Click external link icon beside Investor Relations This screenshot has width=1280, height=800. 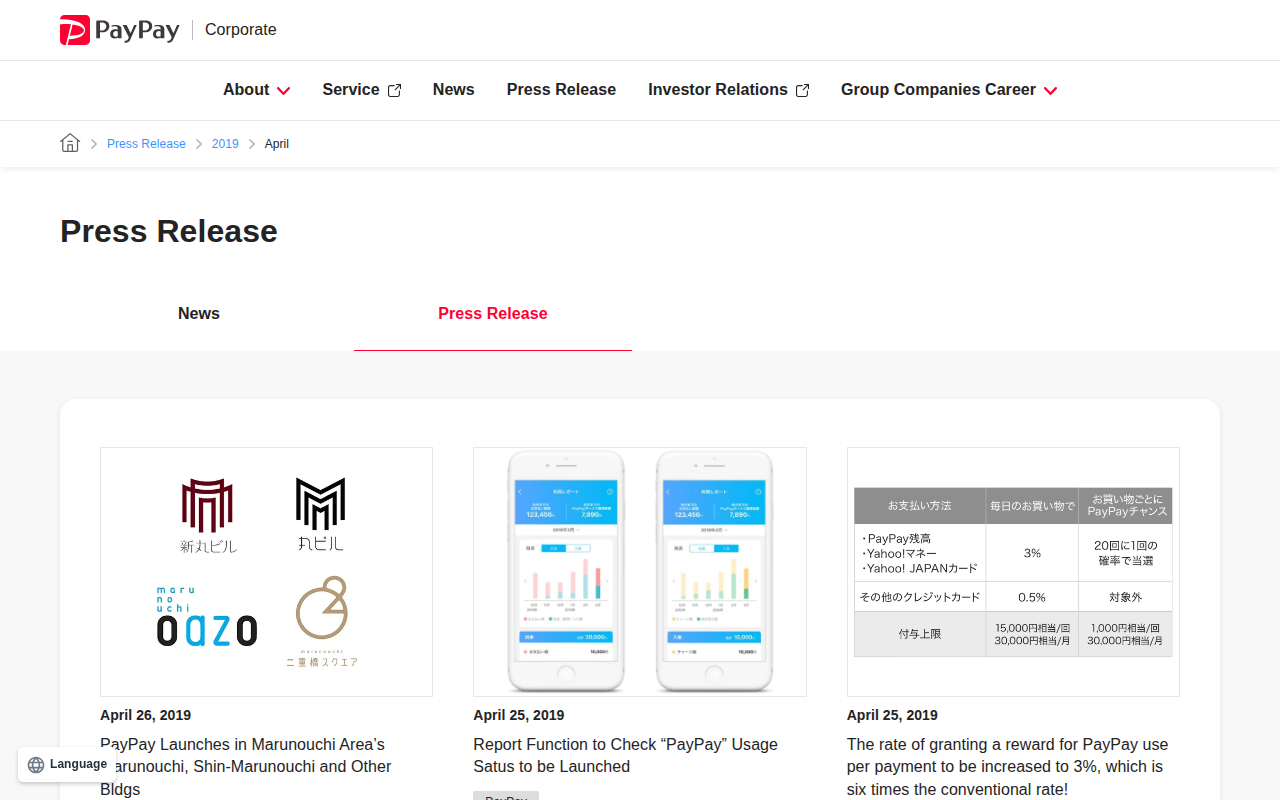coord(802,90)
